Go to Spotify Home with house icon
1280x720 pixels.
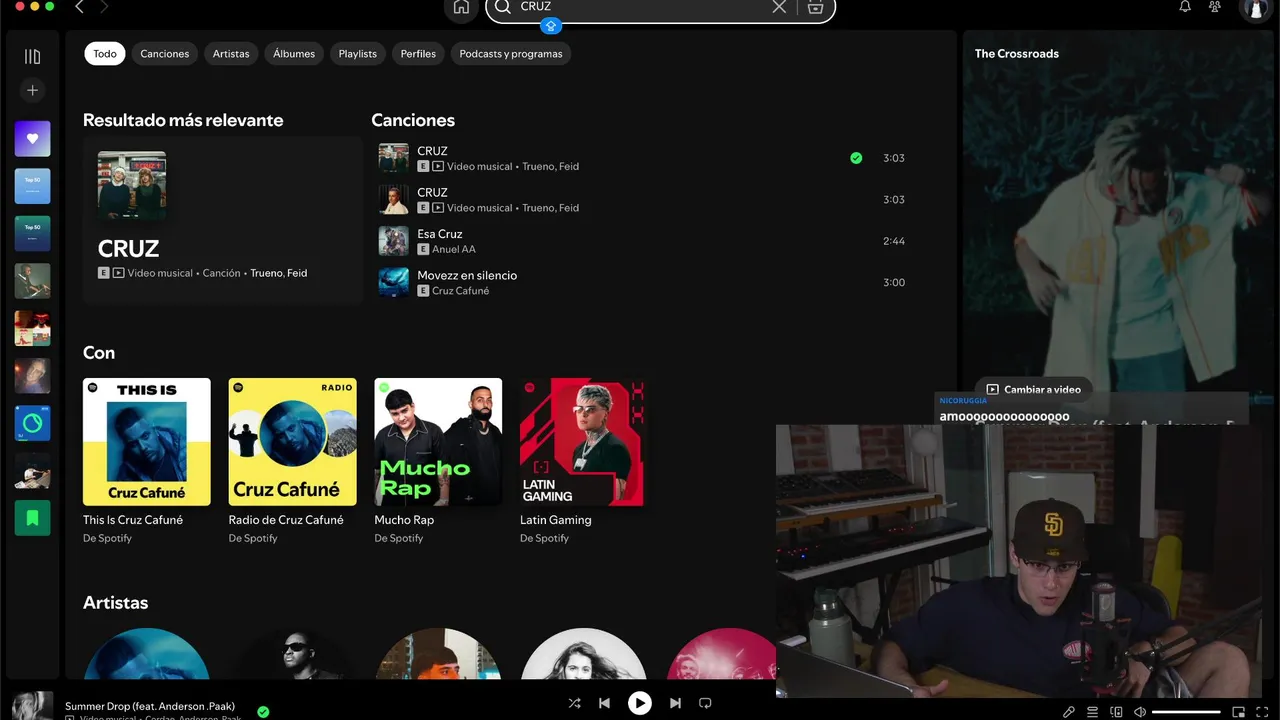click(461, 7)
